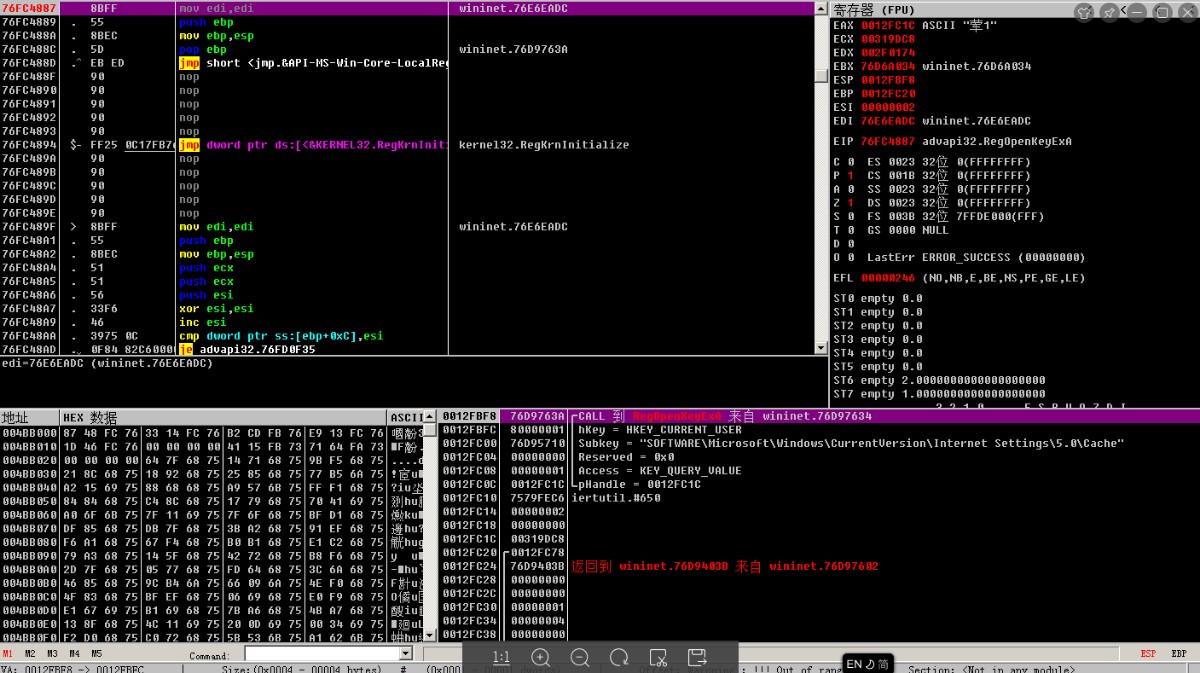
Task: Select the EBX register value 76D6A034
Action: click(888, 66)
